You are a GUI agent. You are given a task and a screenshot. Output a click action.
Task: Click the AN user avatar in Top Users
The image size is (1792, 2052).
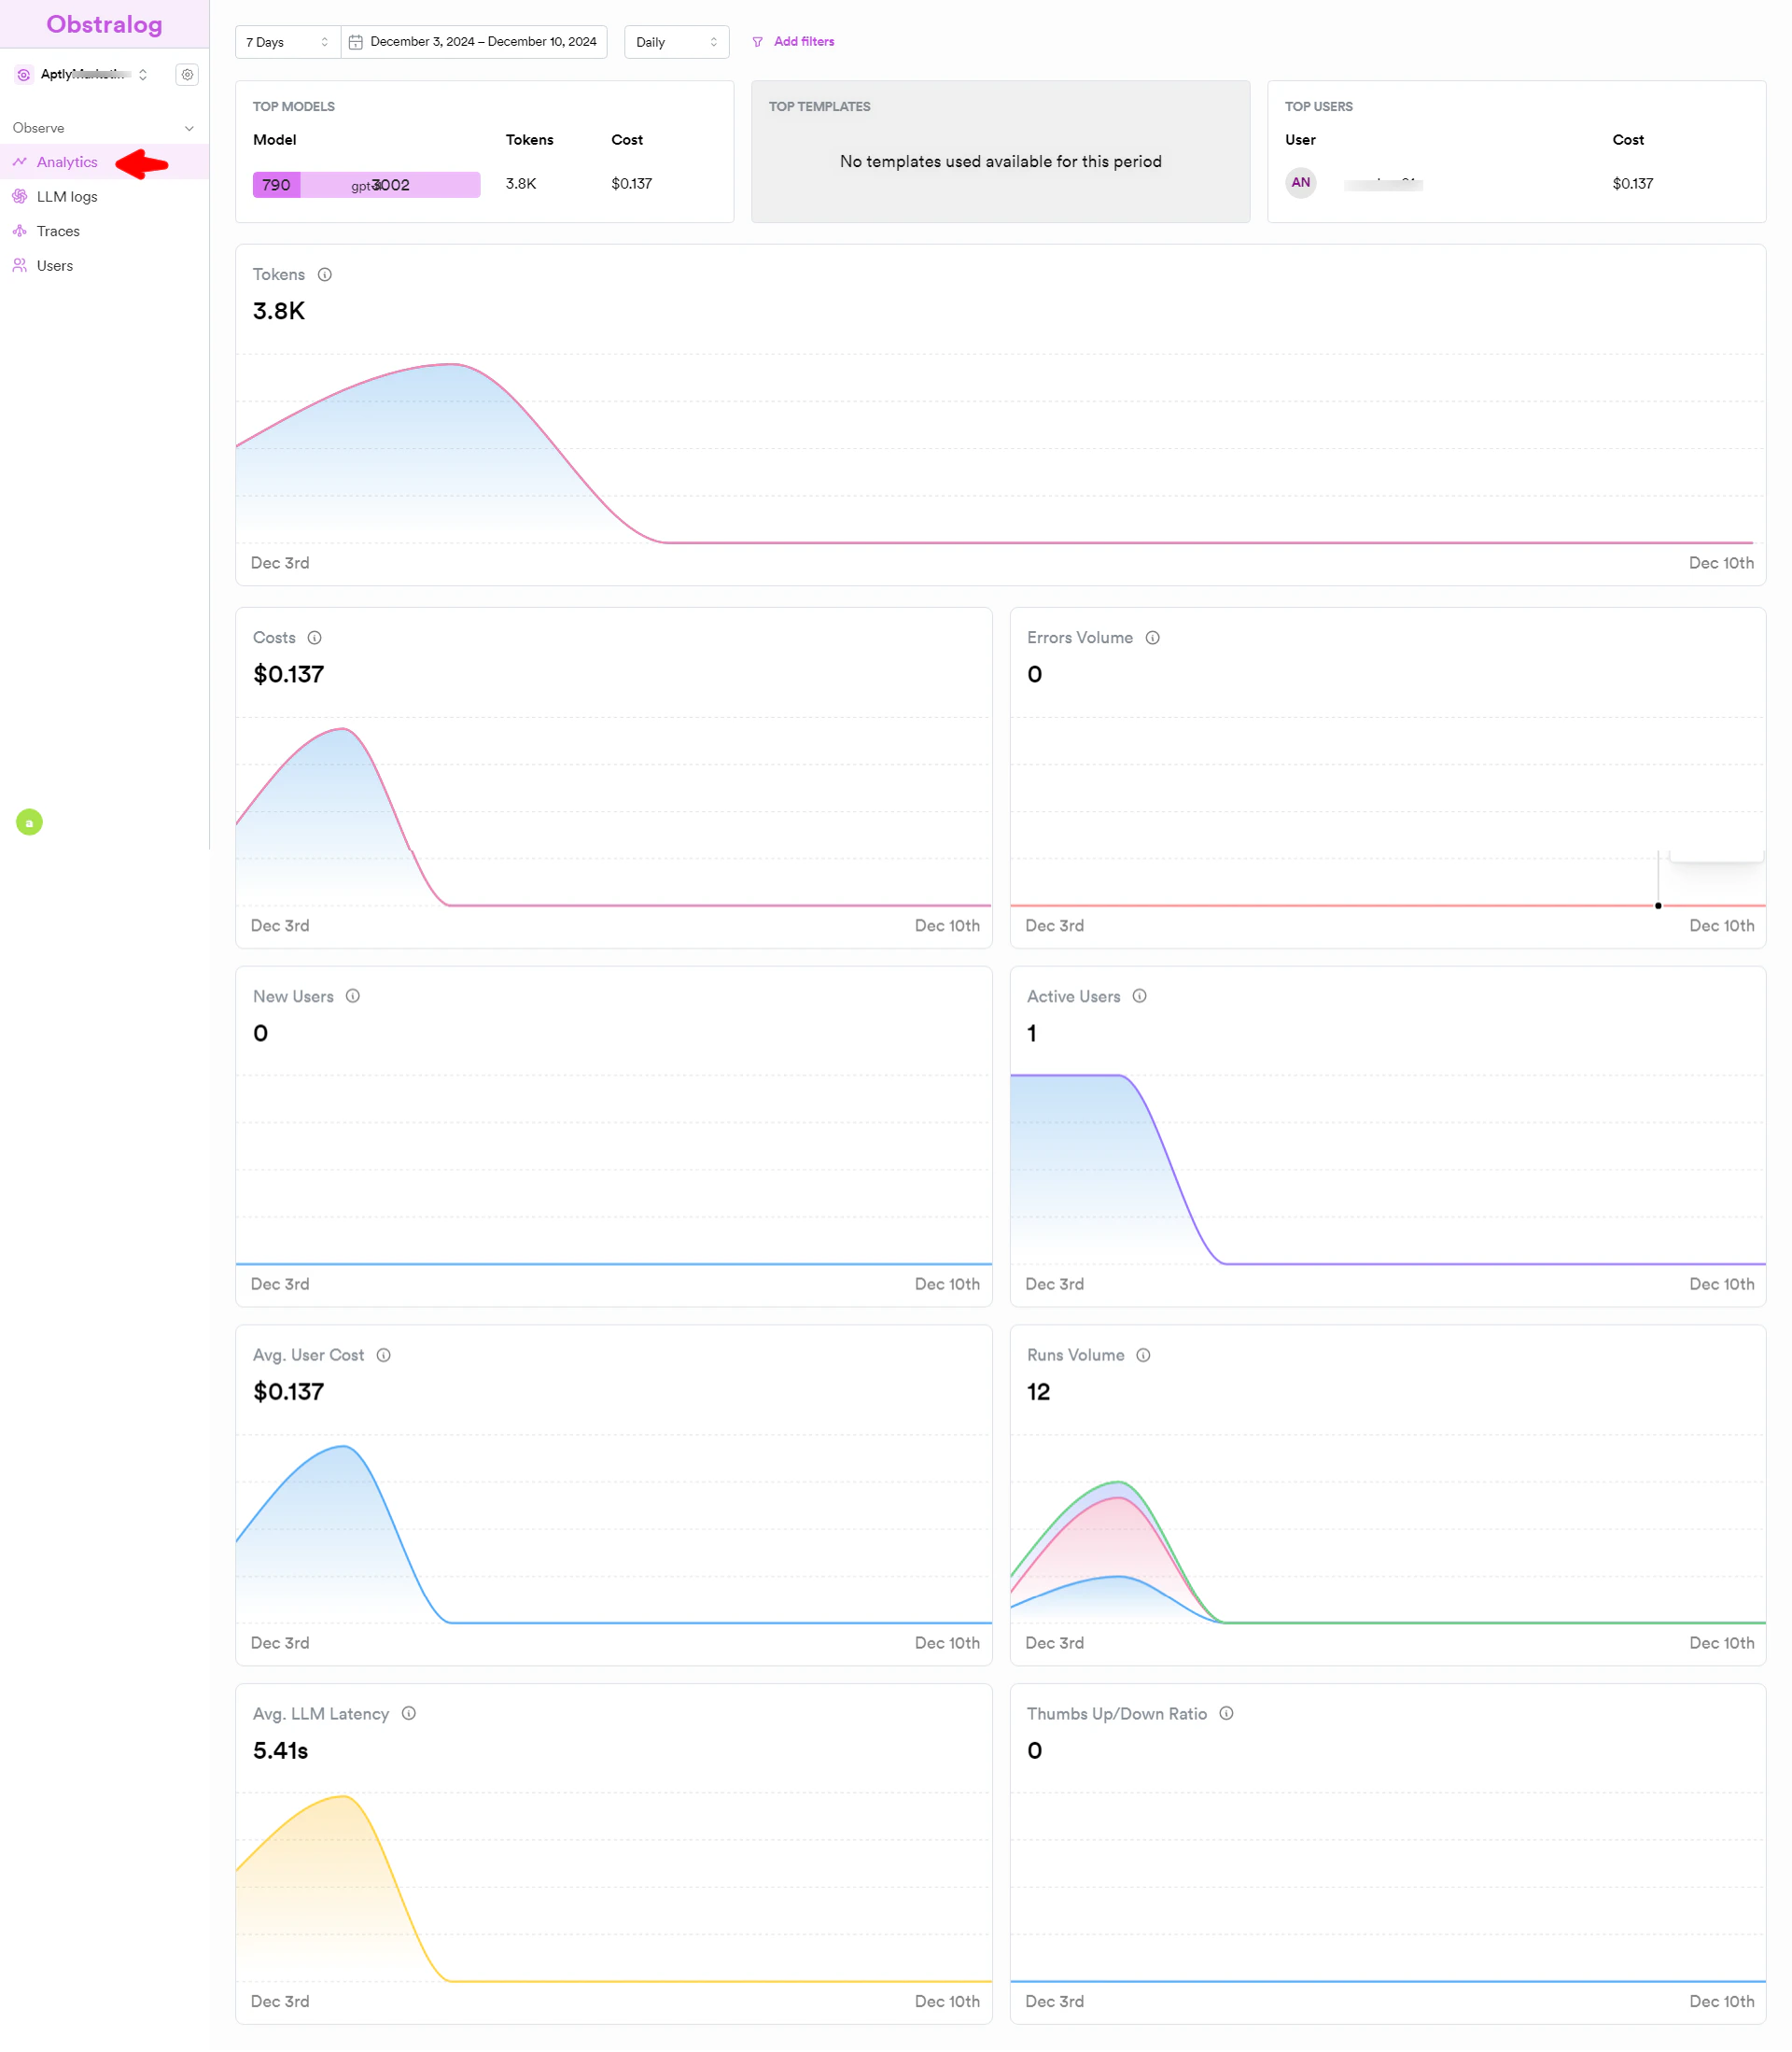point(1300,182)
